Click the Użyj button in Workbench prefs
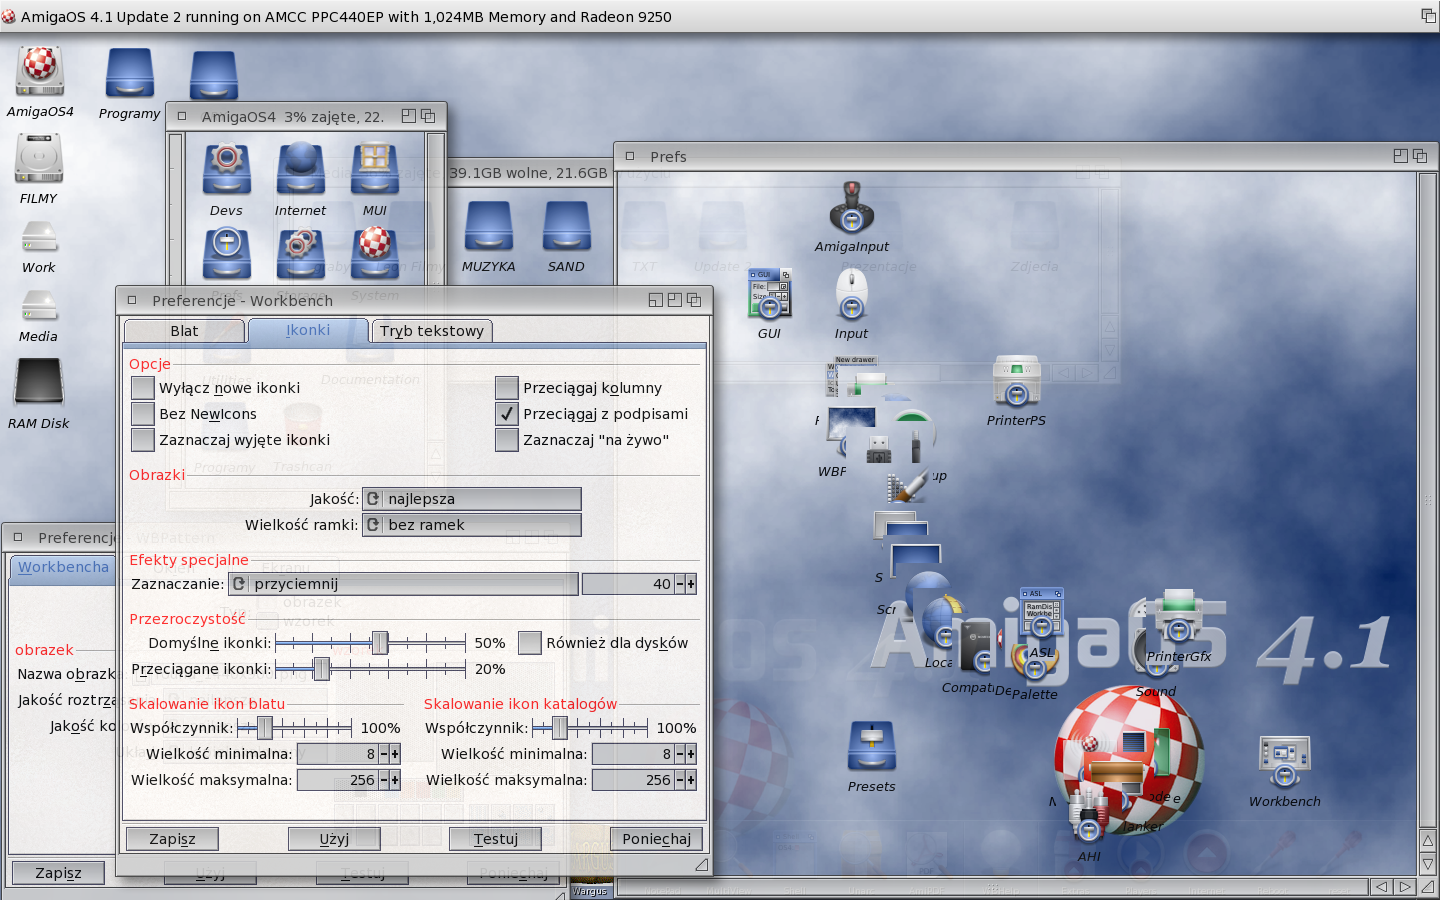1440x900 pixels. pos(334,839)
